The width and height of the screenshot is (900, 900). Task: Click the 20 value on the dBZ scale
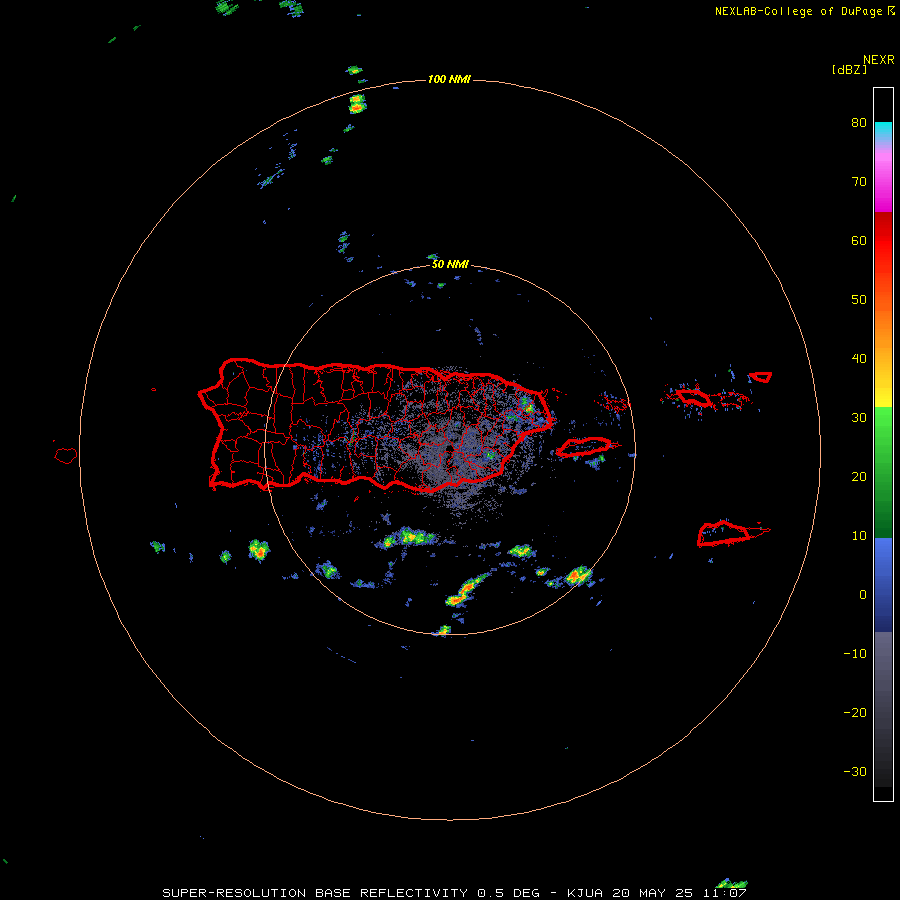pyautogui.click(x=859, y=476)
